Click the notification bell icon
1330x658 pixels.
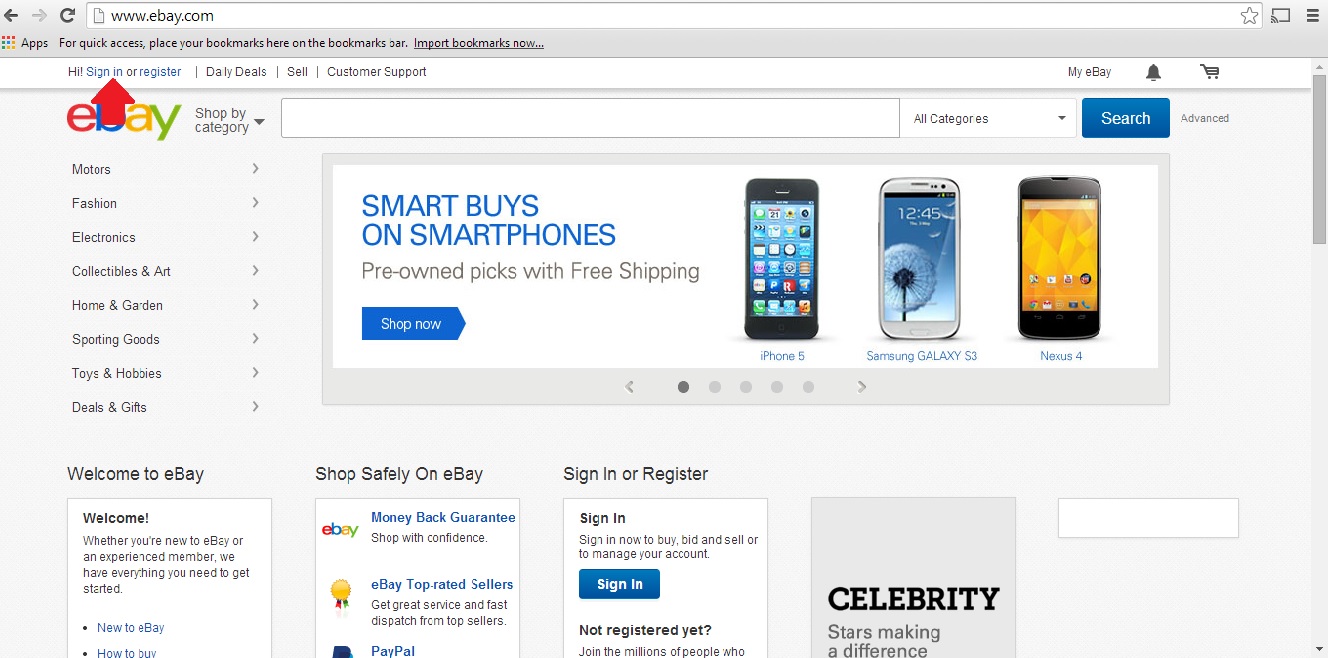(1152, 71)
